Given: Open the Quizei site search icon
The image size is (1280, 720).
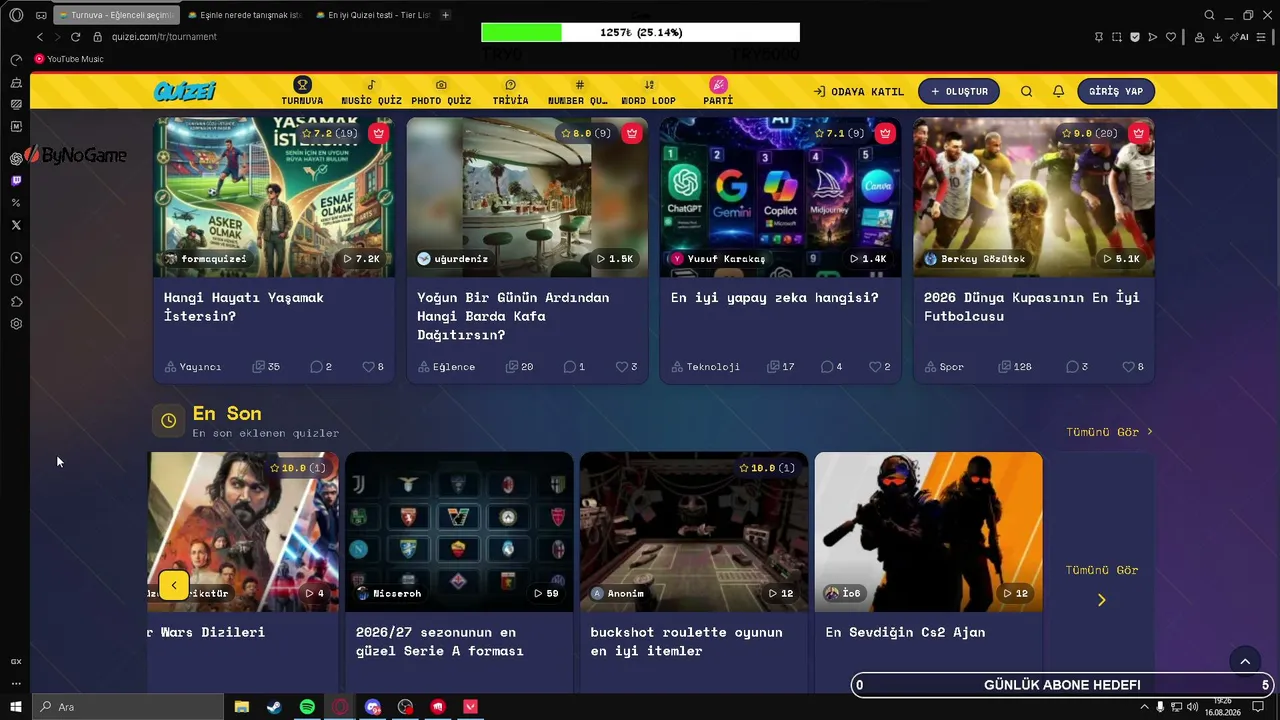Looking at the screenshot, I should pos(1026,91).
